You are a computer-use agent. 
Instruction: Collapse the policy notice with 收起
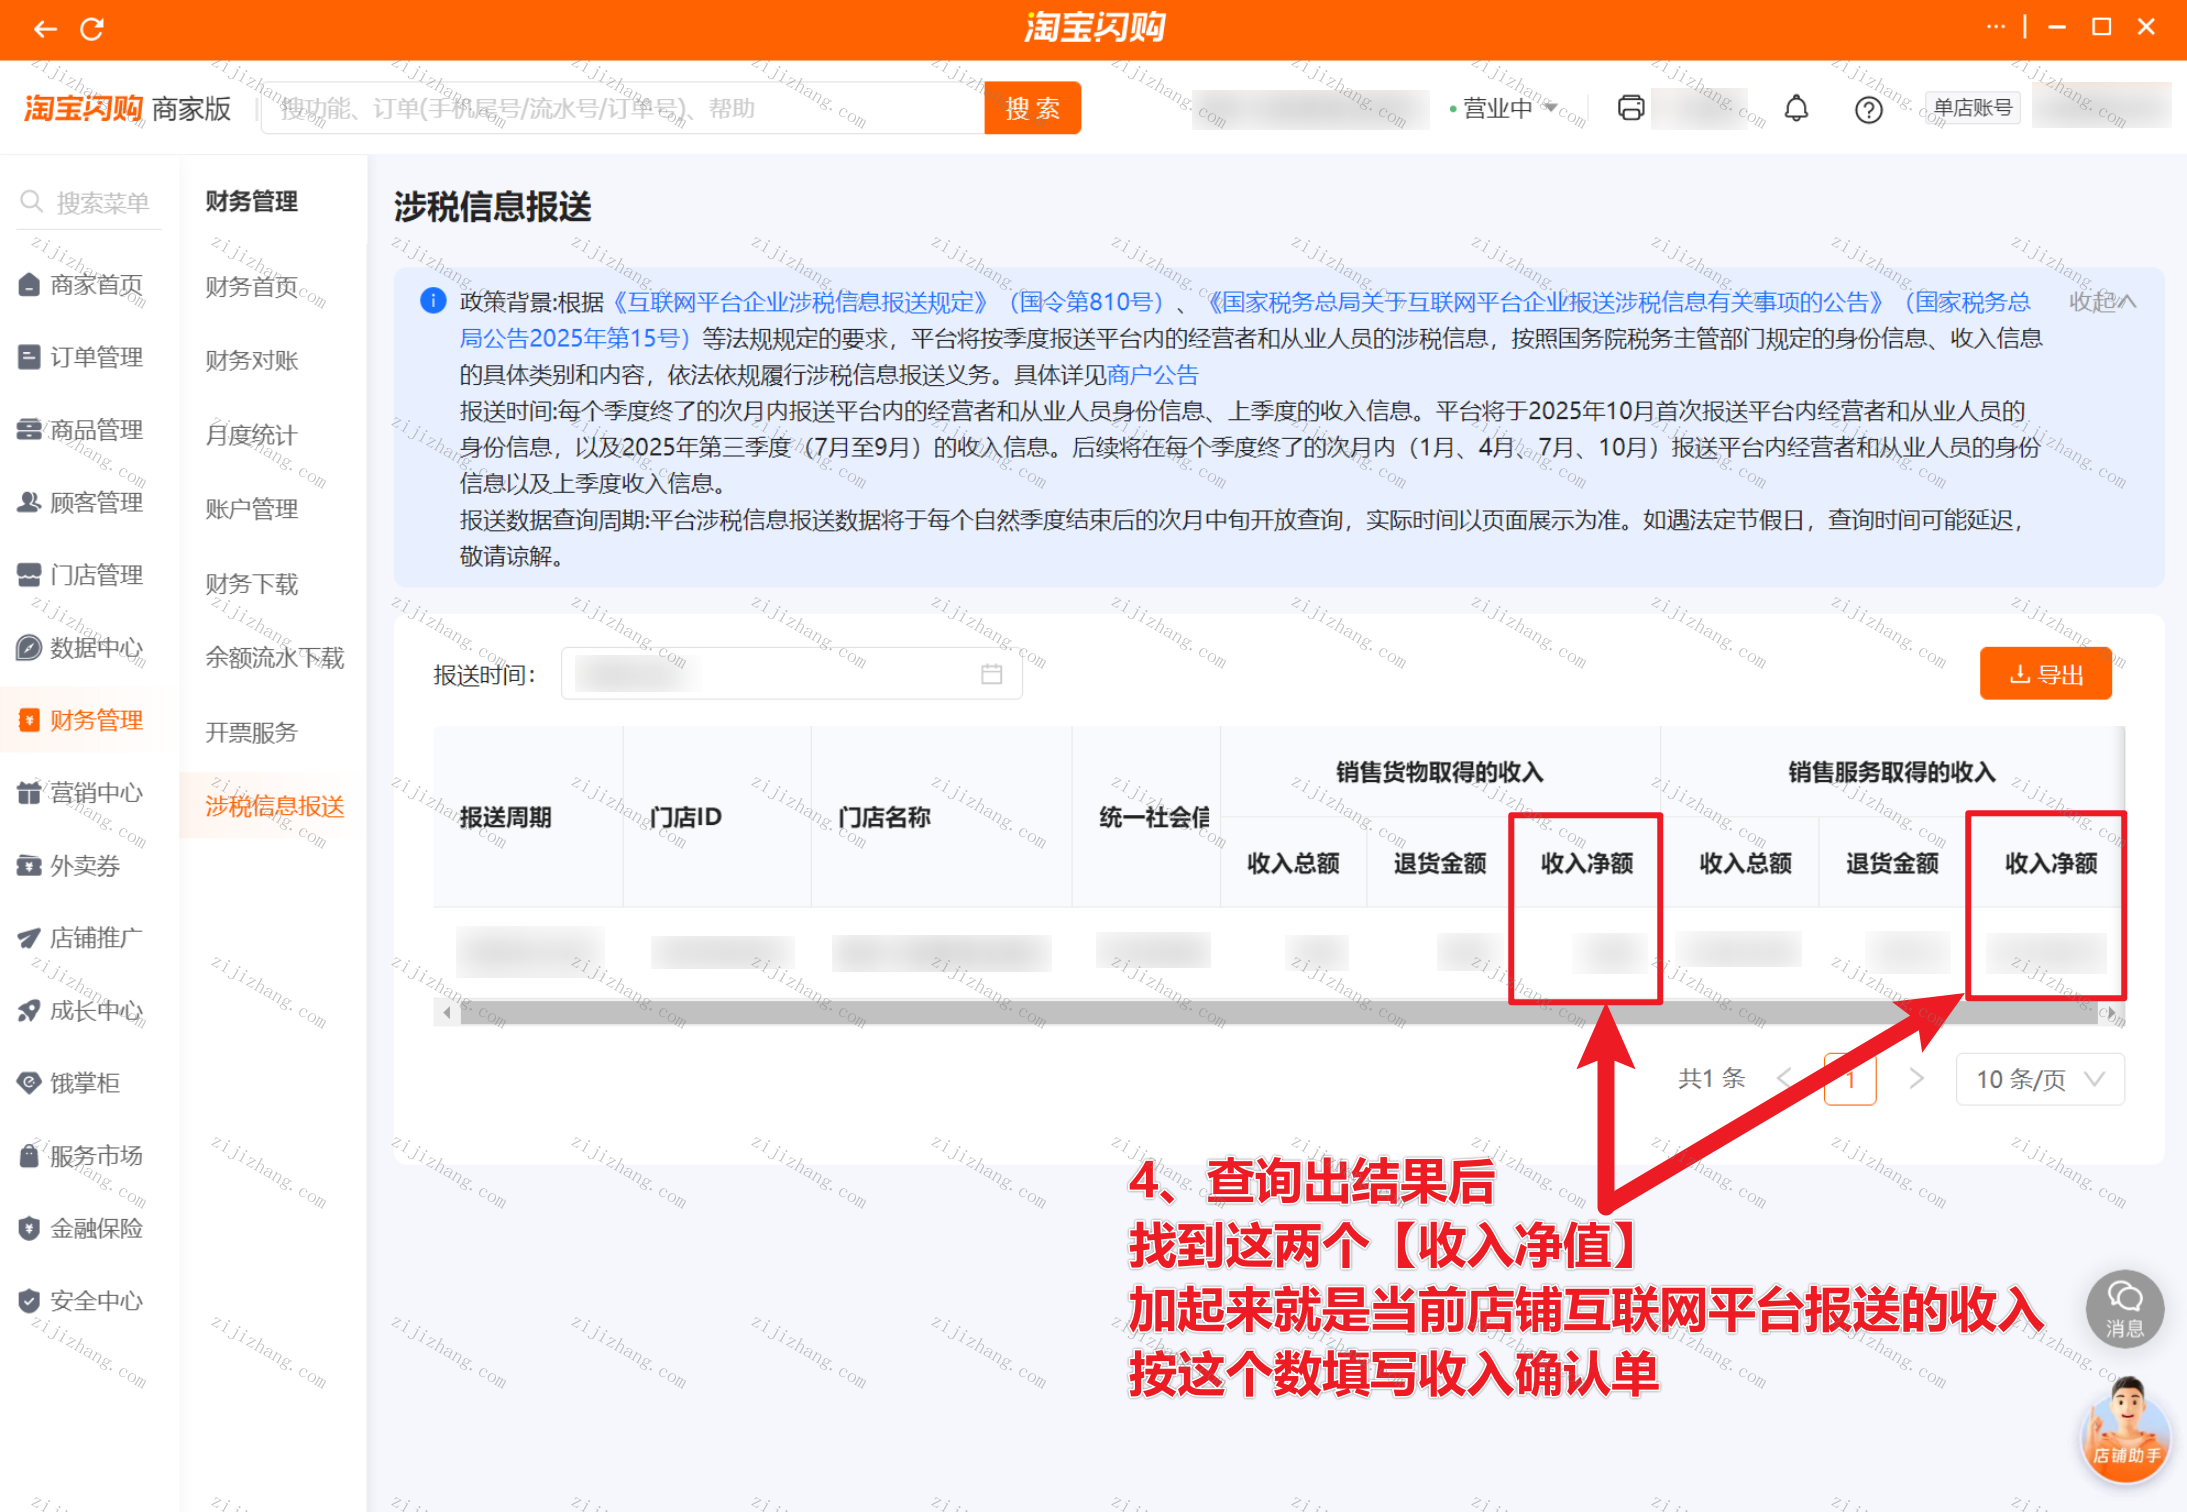point(2102,301)
